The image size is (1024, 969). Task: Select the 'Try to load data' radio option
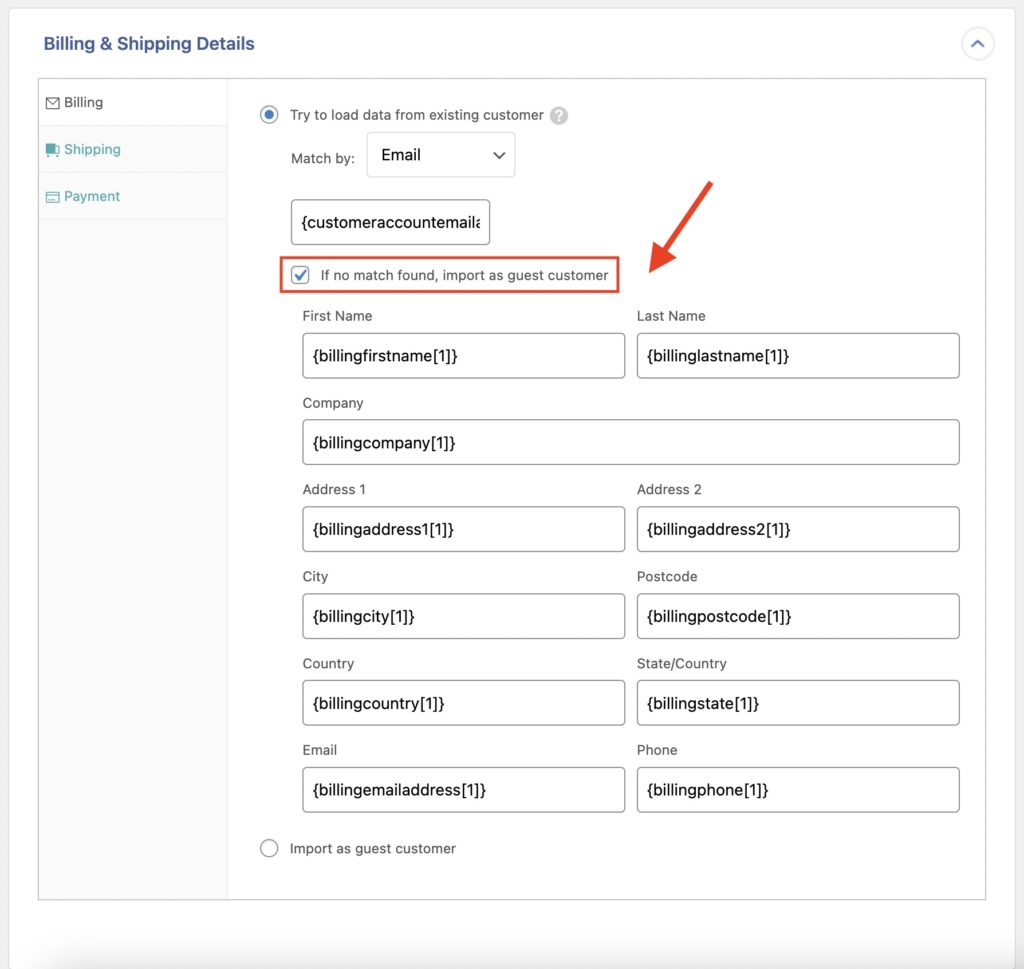(268, 114)
